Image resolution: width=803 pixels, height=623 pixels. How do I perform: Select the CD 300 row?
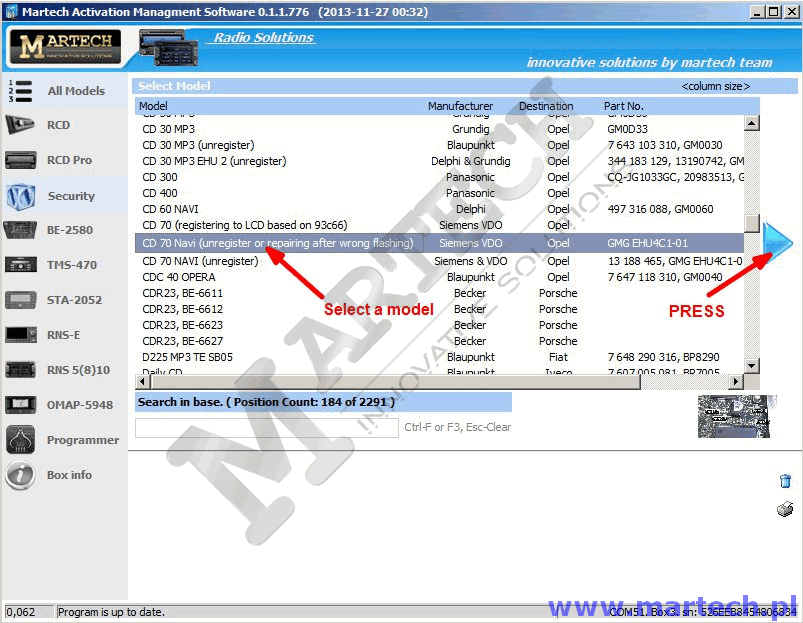pyautogui.click(x=439, y=177)
